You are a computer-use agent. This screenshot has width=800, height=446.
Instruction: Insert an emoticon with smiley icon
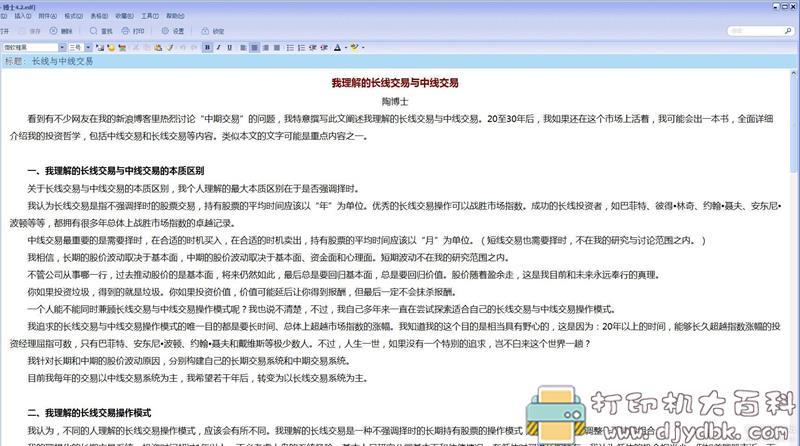(111, 47)
